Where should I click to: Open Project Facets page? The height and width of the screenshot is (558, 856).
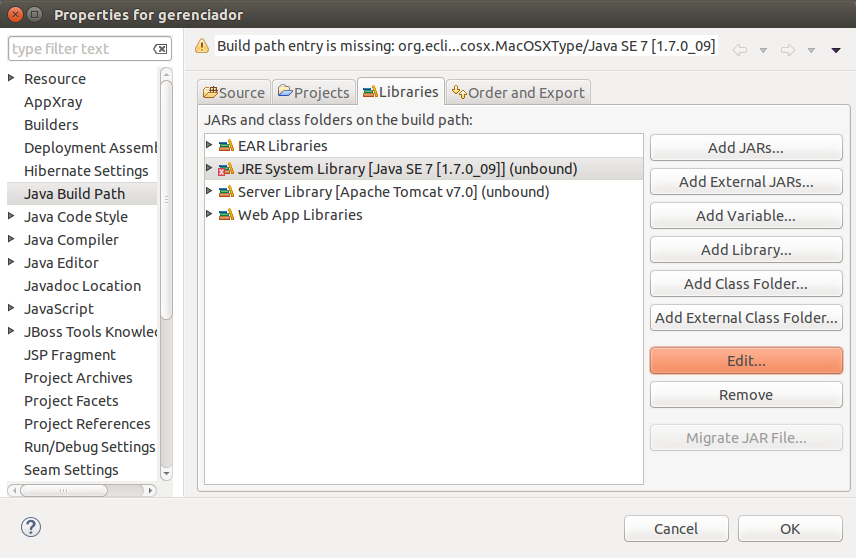(x=71, y=401)
